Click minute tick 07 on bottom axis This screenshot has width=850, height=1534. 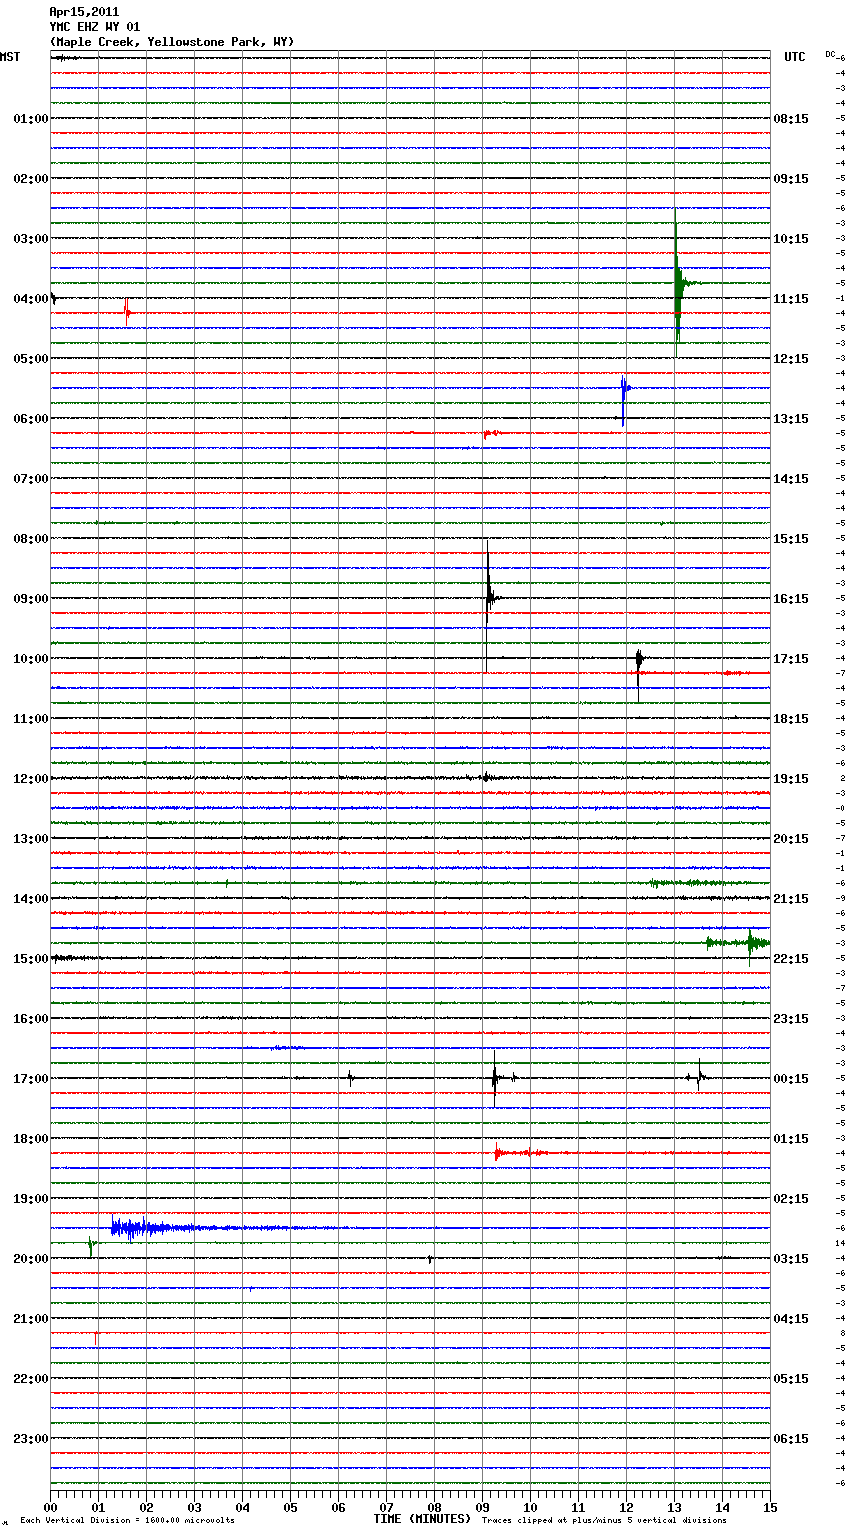tap(386, 1507)
